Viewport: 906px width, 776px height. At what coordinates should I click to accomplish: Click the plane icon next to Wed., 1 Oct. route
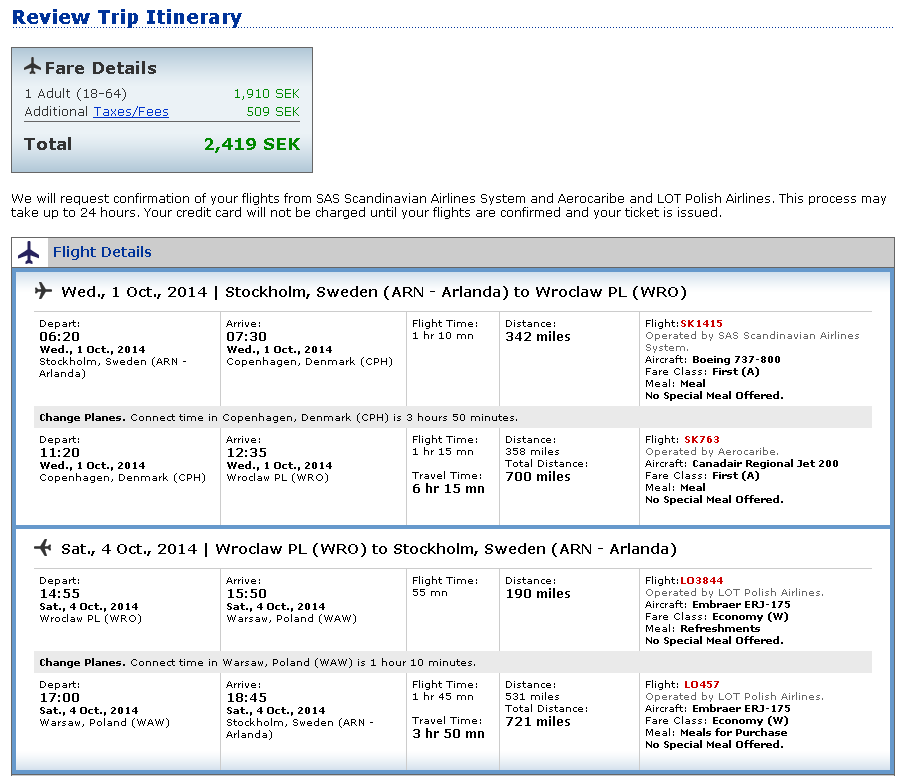coord(43,291)
